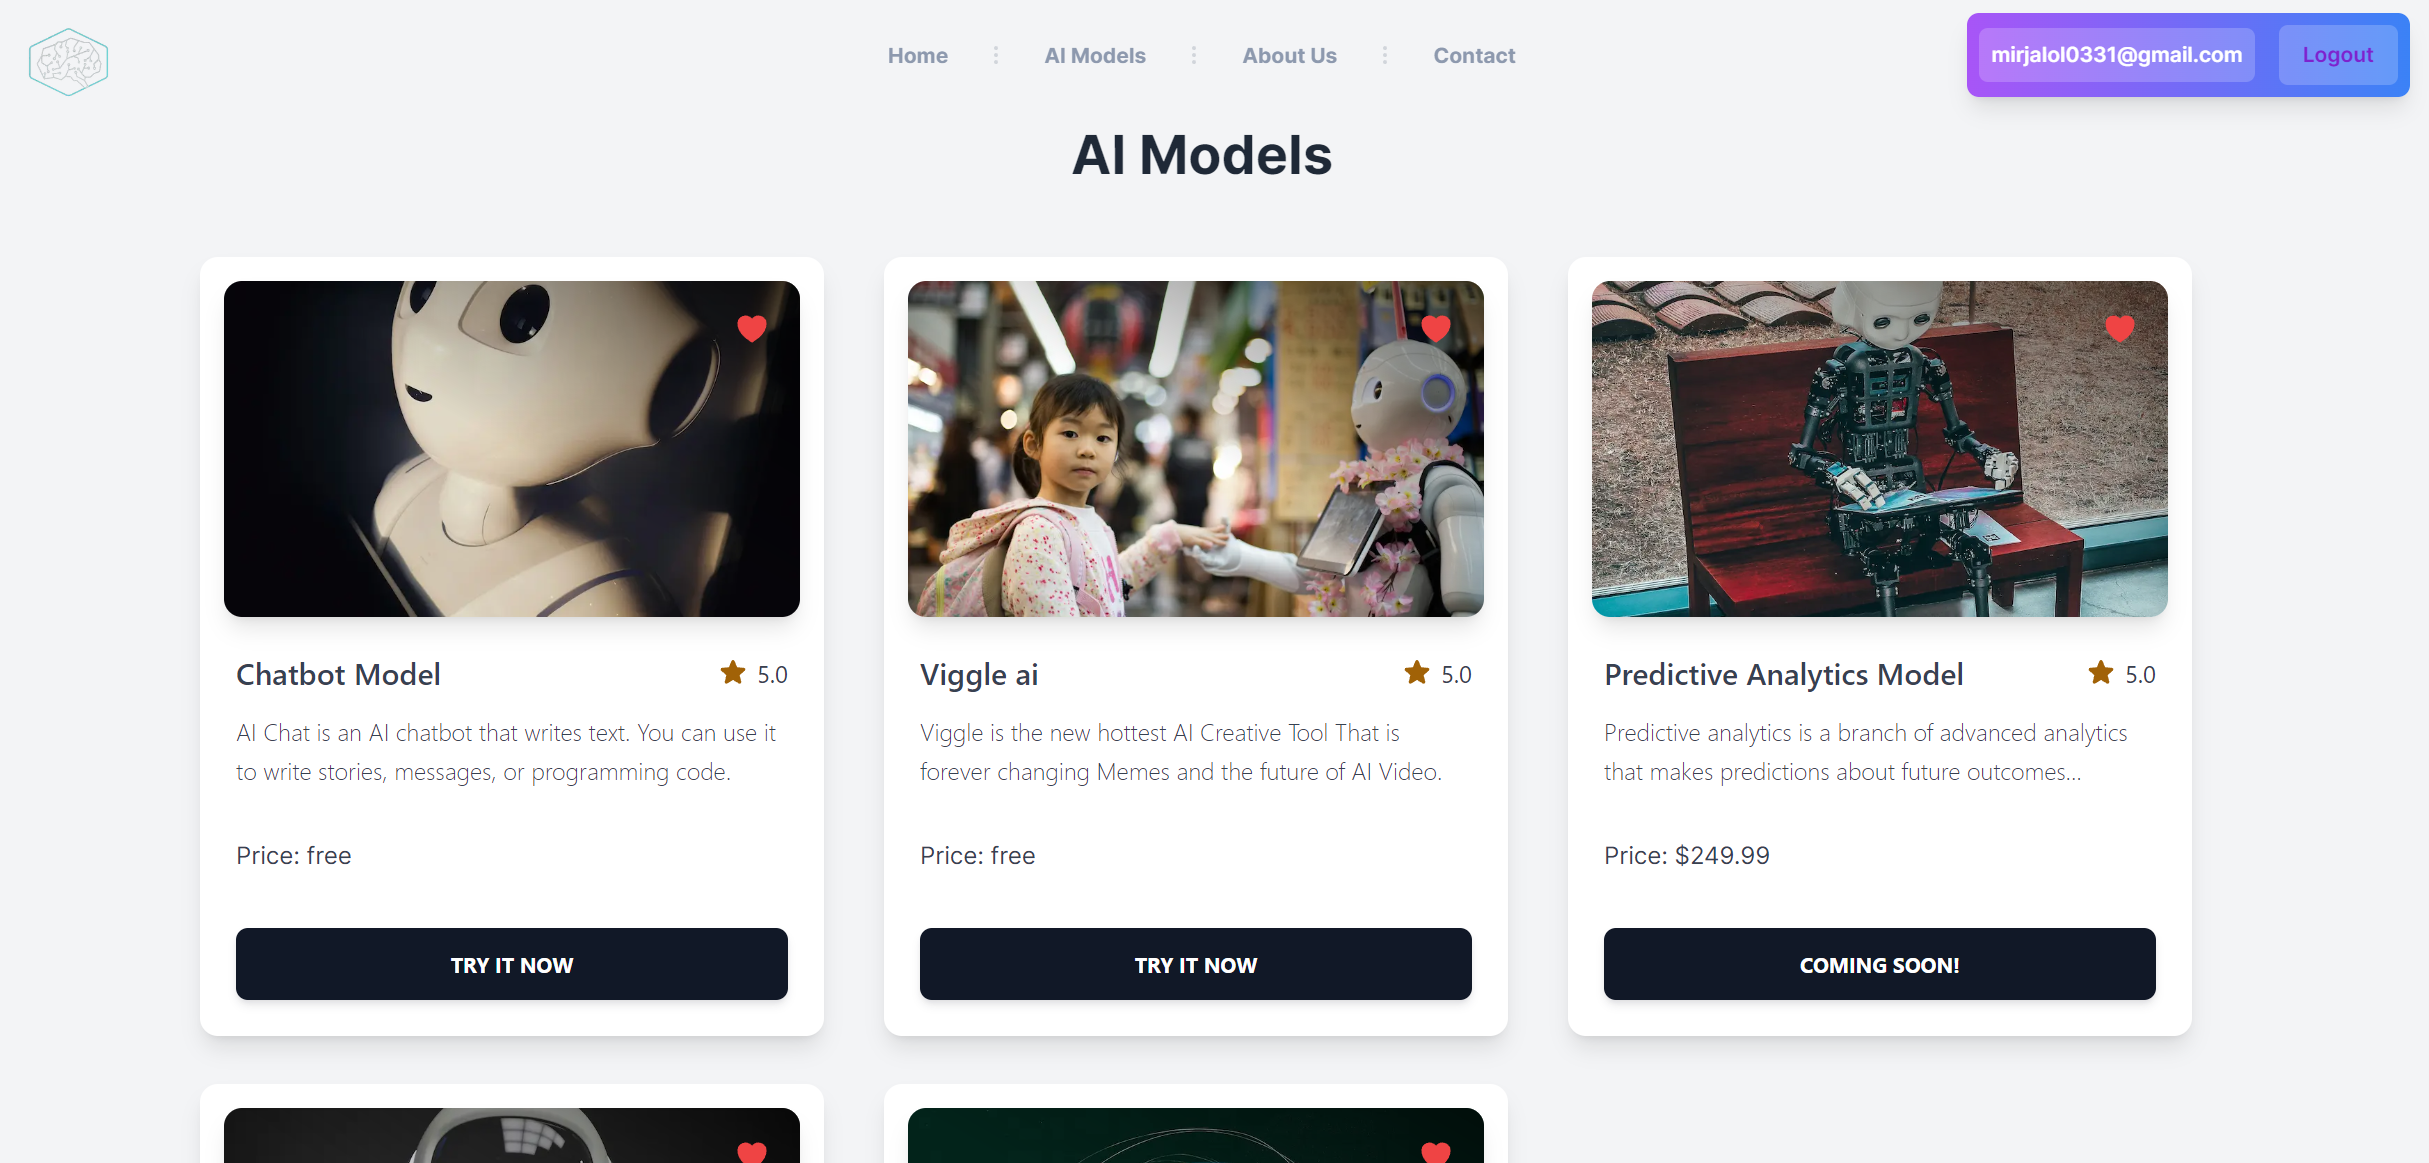Screen dimensions: 2429x1163
Task: Open the Home menu item
Action: 918,56
